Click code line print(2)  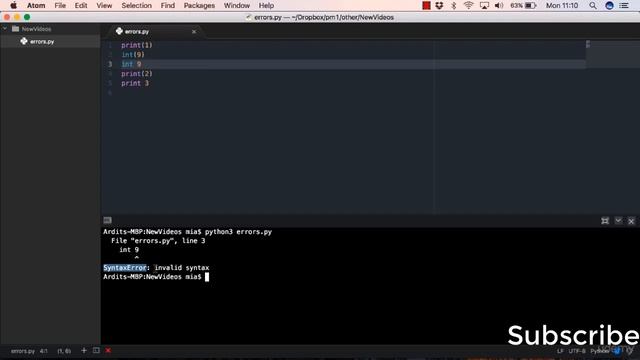point(136,73)
